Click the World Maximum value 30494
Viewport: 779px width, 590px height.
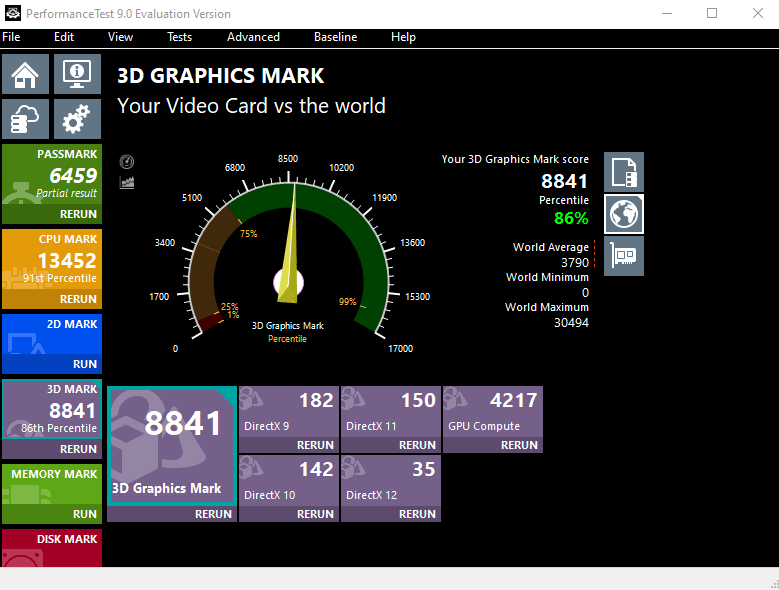pyautogui.click(x=571, y=322)
